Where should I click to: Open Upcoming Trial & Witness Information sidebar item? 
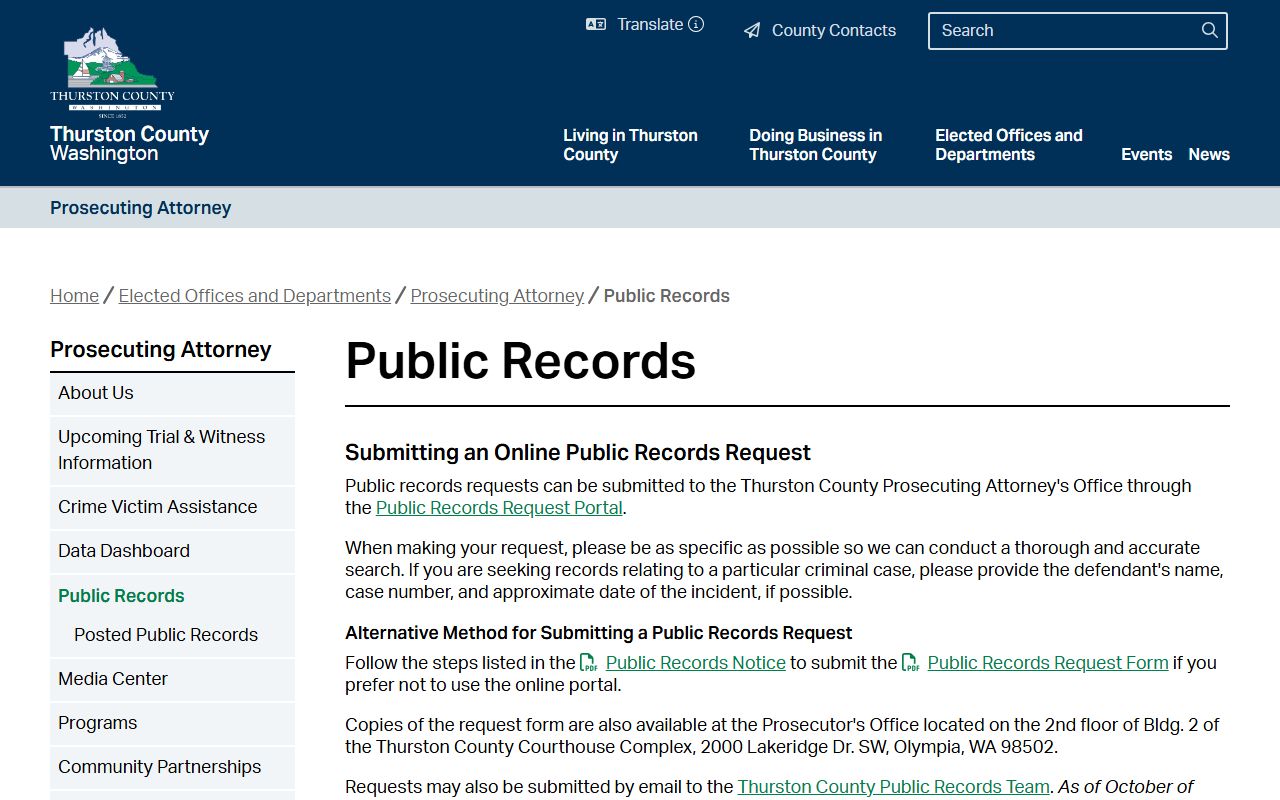coord(172,450)
